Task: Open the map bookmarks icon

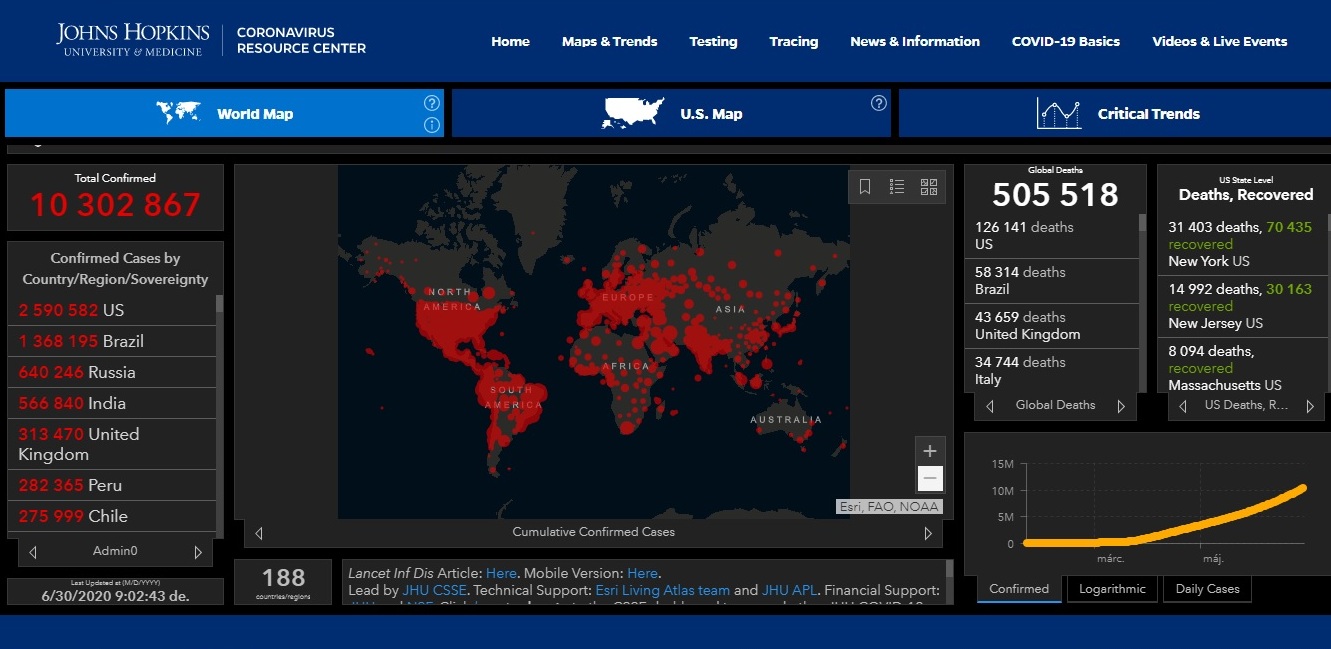Action: 865,187
